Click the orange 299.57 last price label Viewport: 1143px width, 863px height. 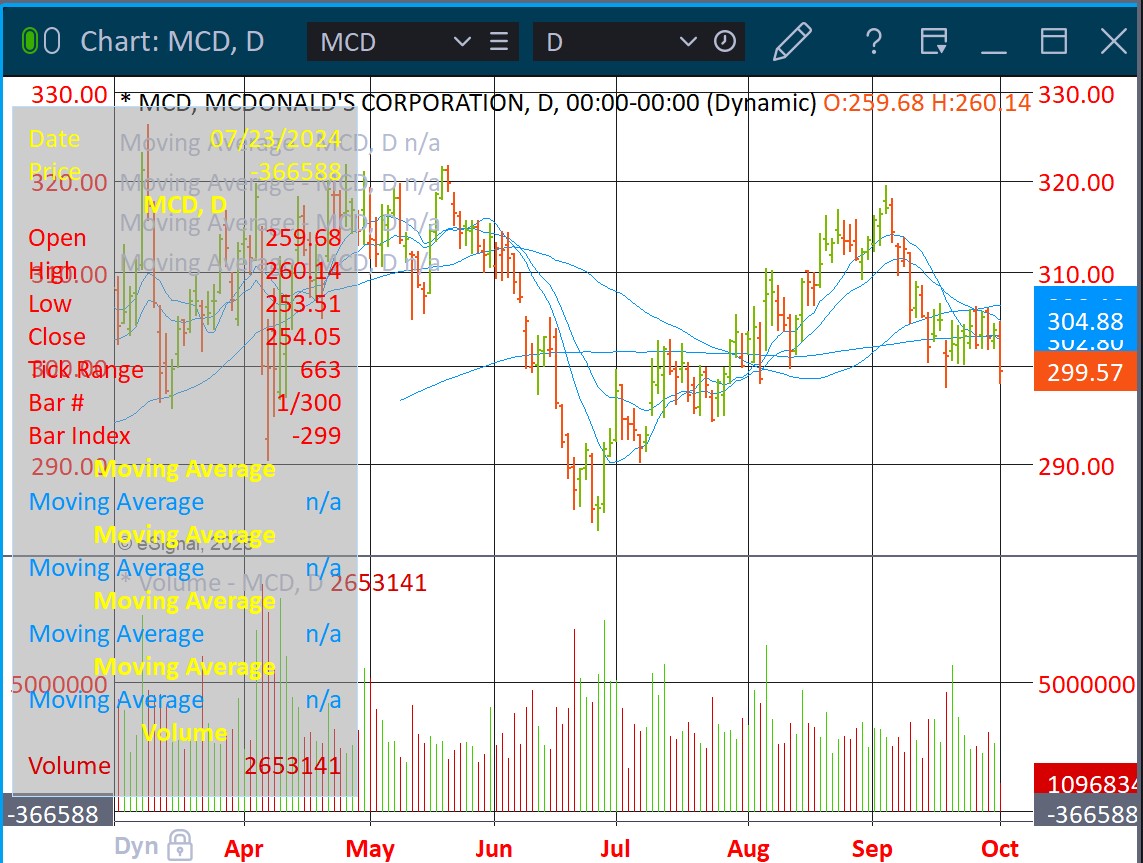click(x=1085, y=372)
